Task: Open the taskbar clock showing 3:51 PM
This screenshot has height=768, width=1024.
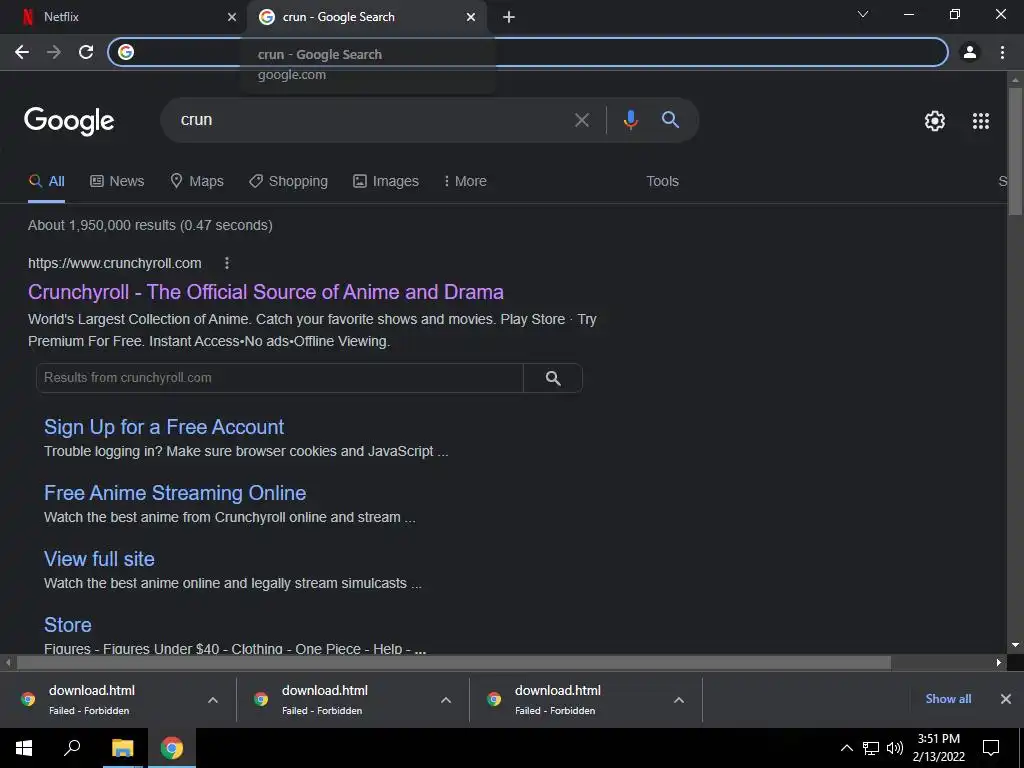Action: click(x=938, y=748)
